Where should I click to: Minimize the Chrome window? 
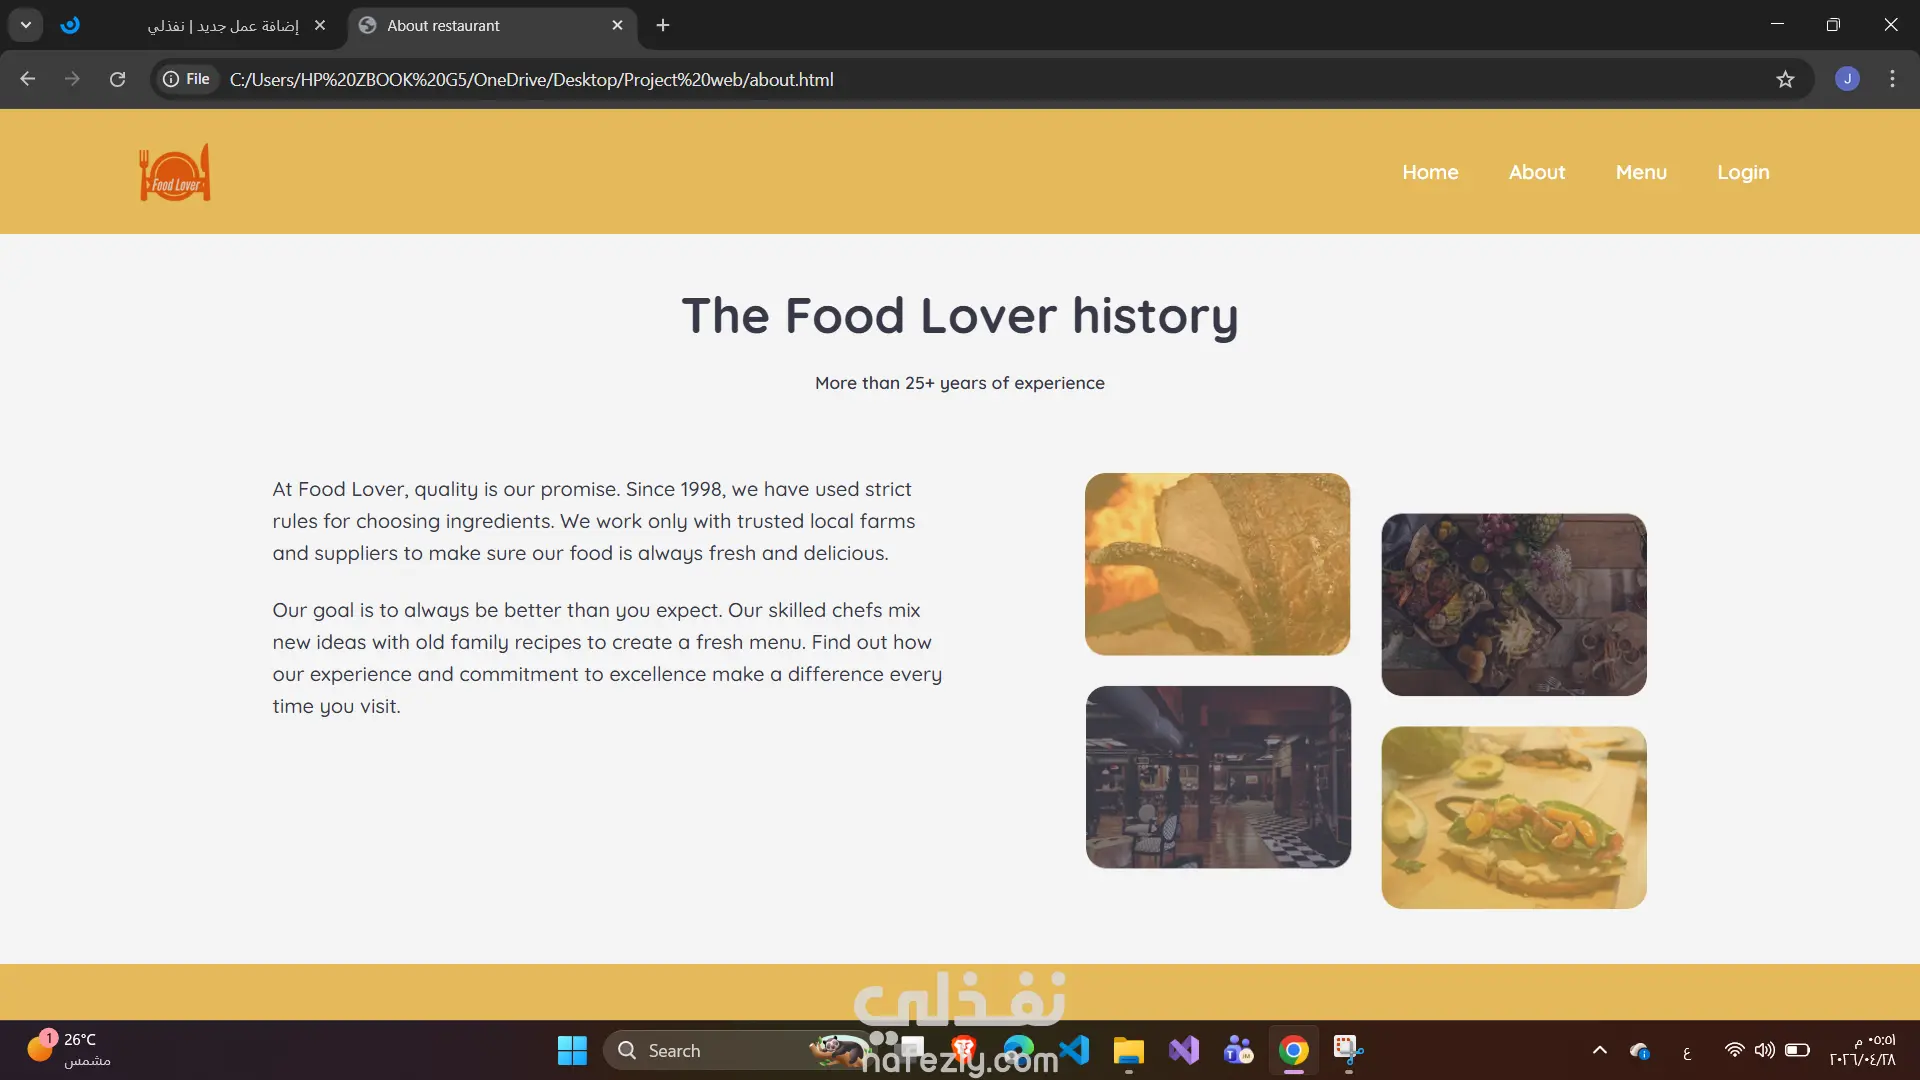1777,25
